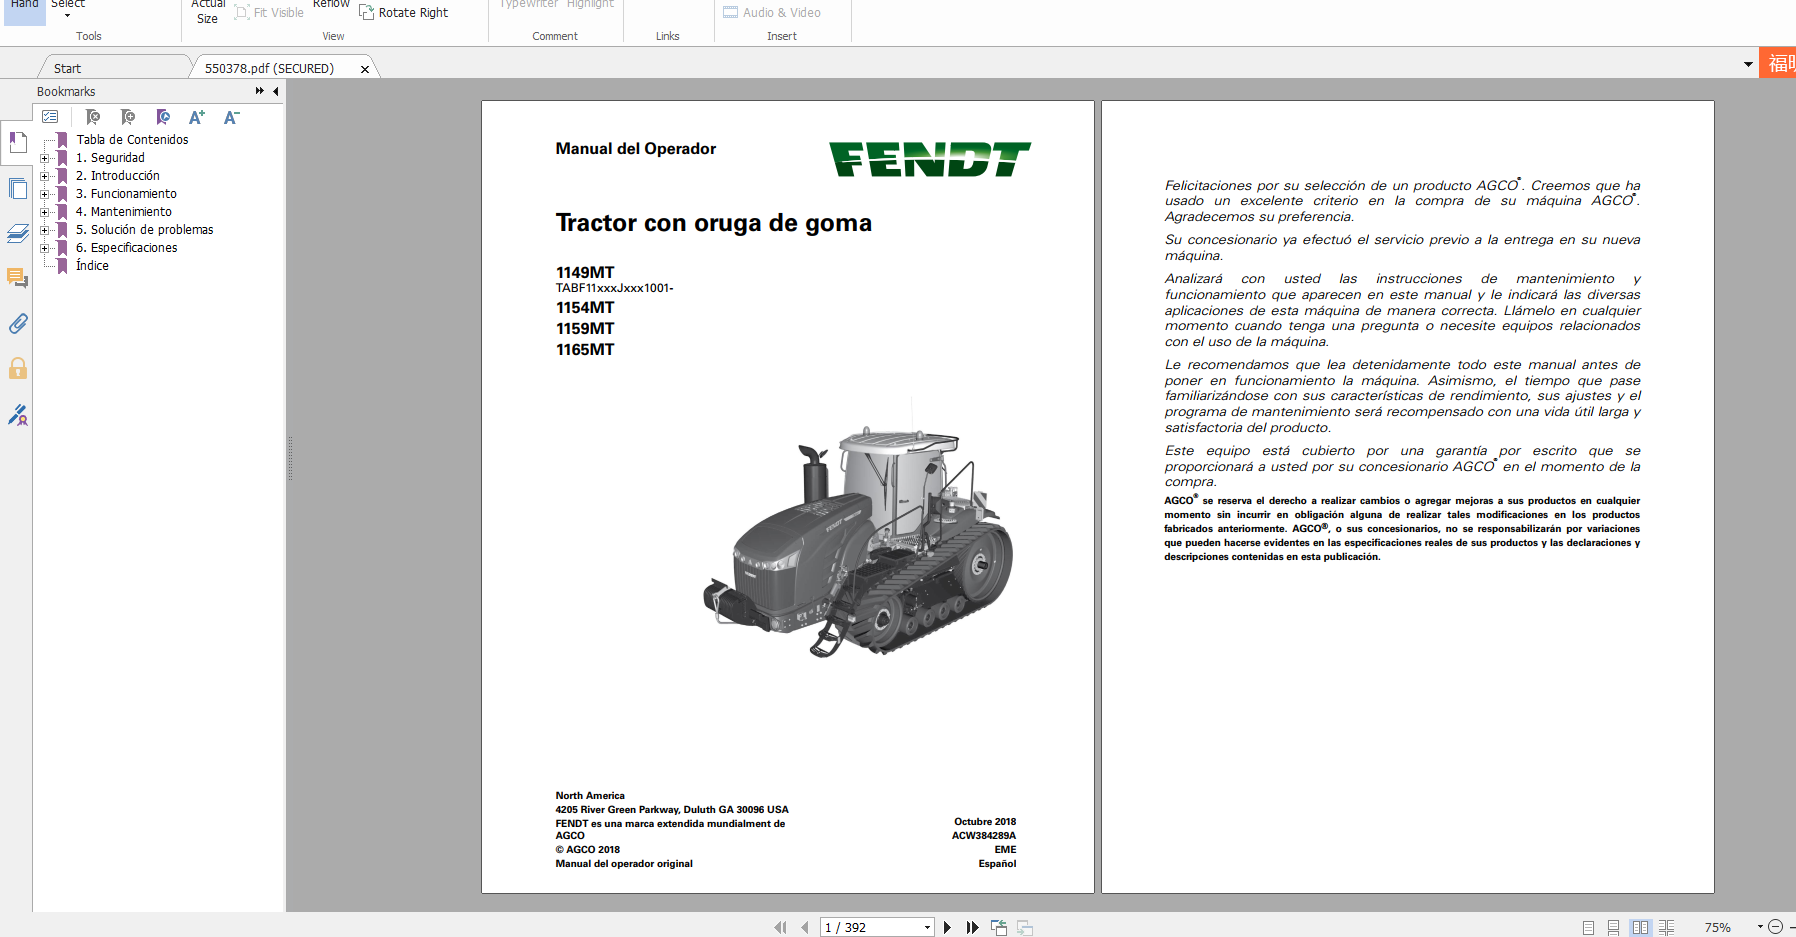This screenshot has height=937, width=1796.
Task: Open the Attachments paperclip panel
Action: [18, 324]
